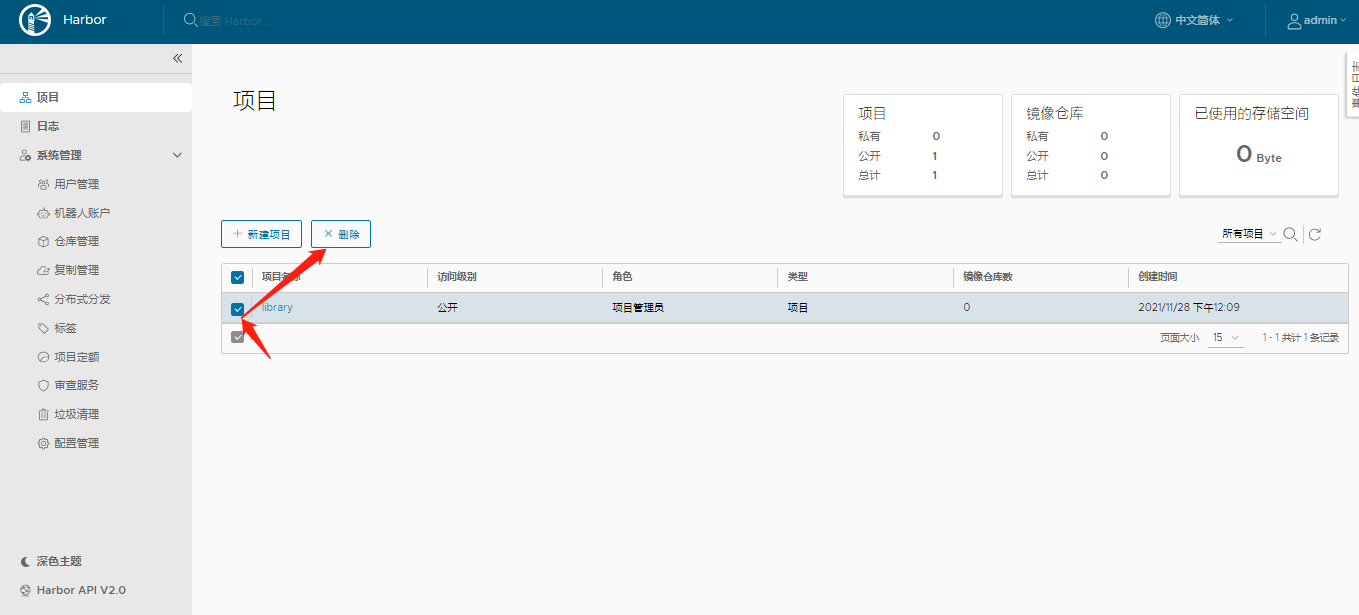The image size is (1359, 615).
Task: Sort by 访问级别 column header
Action: pyautogui.click(x=457, y=277)
